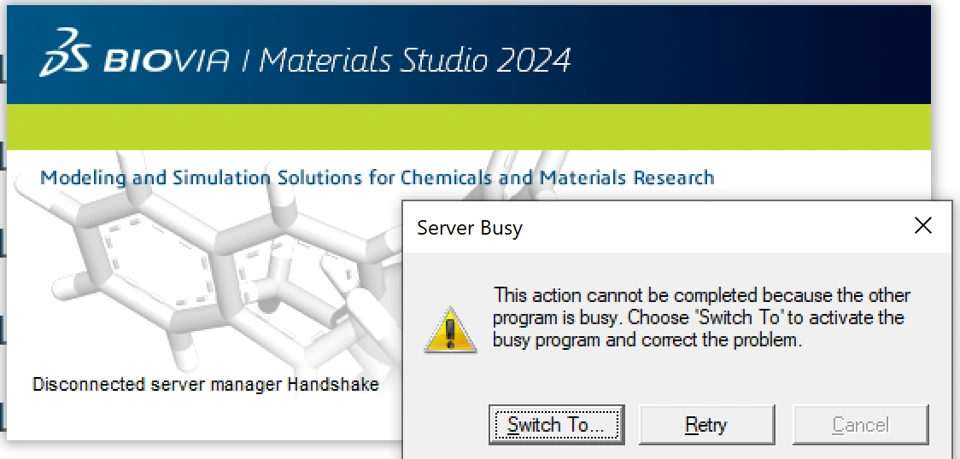960x459 pixels.
Task: Click the dark blue header banner
Action: pyautogui.click(x=750, y=55)
